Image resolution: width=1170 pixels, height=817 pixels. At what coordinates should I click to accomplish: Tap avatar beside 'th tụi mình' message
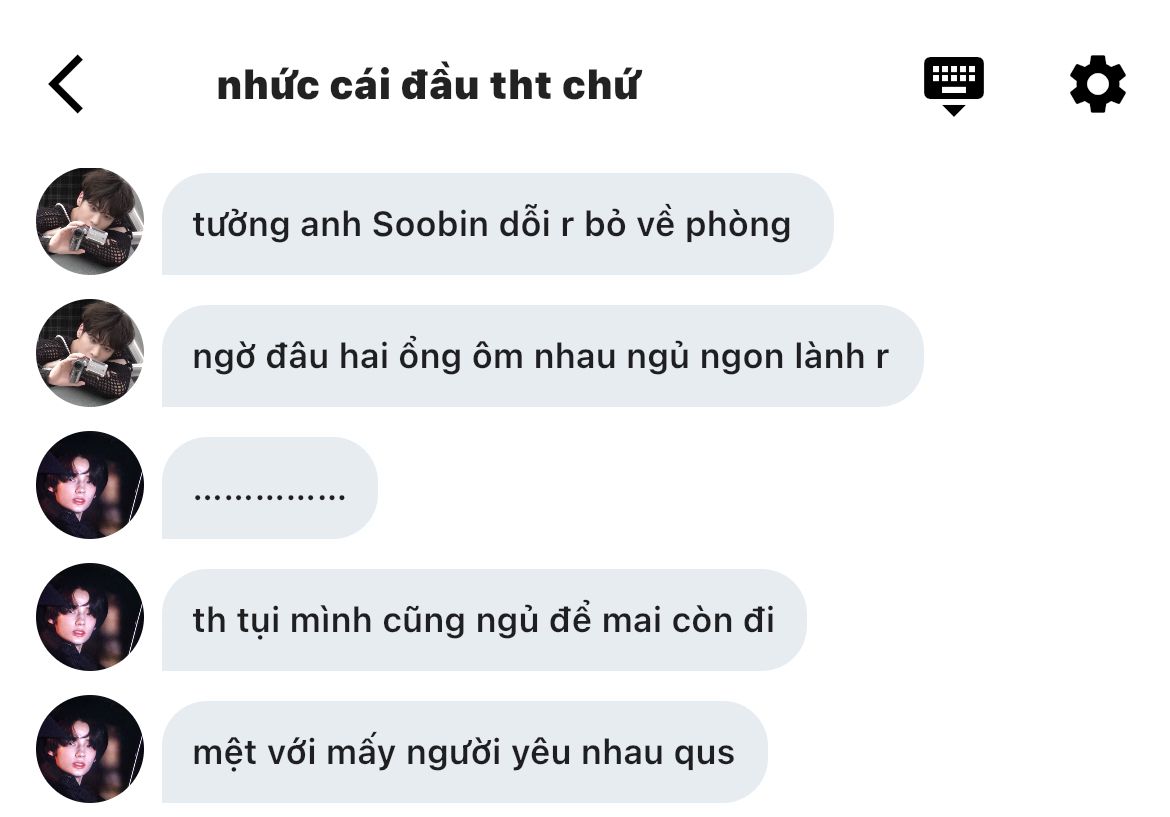(x=90, y=617)
